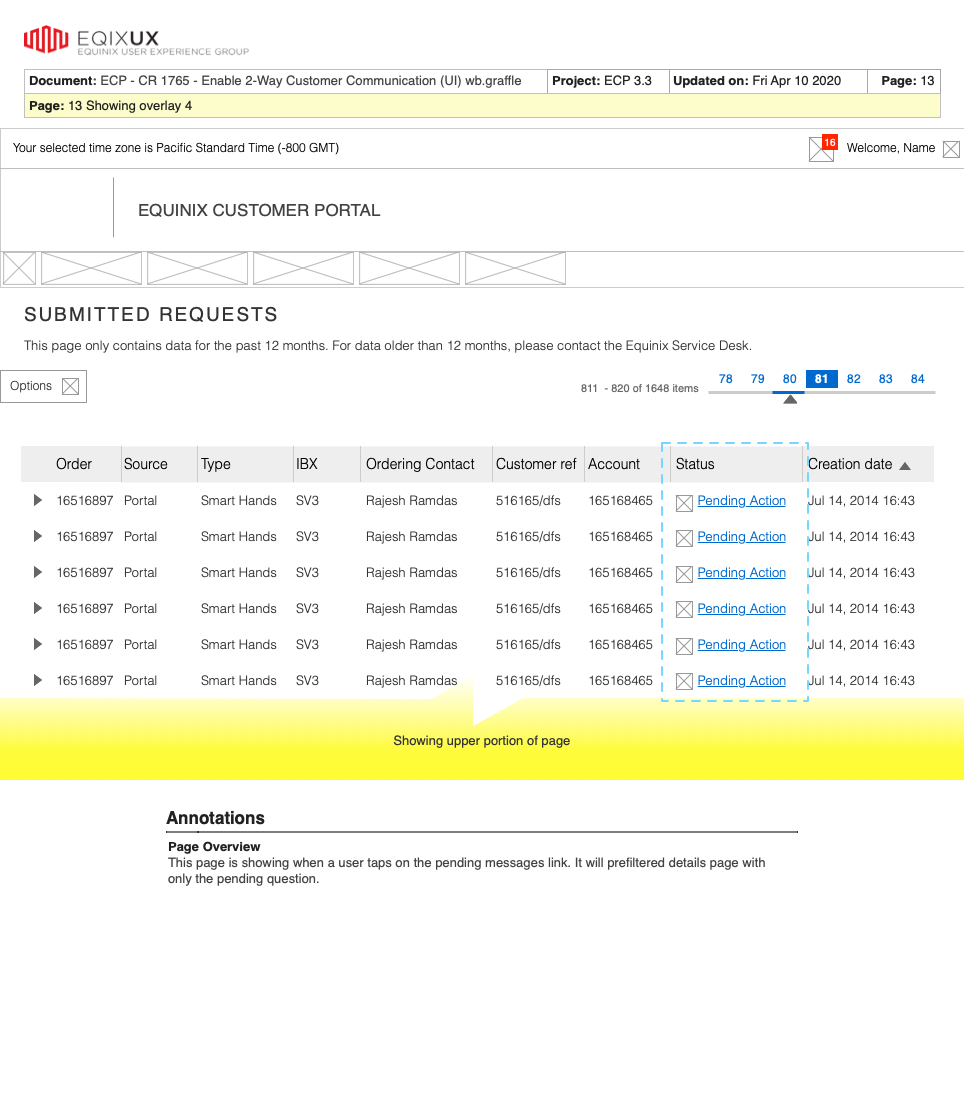Expand the sixth order 16516897 row
Screen dimensions: 964x1100
click(x=38, y=680)
